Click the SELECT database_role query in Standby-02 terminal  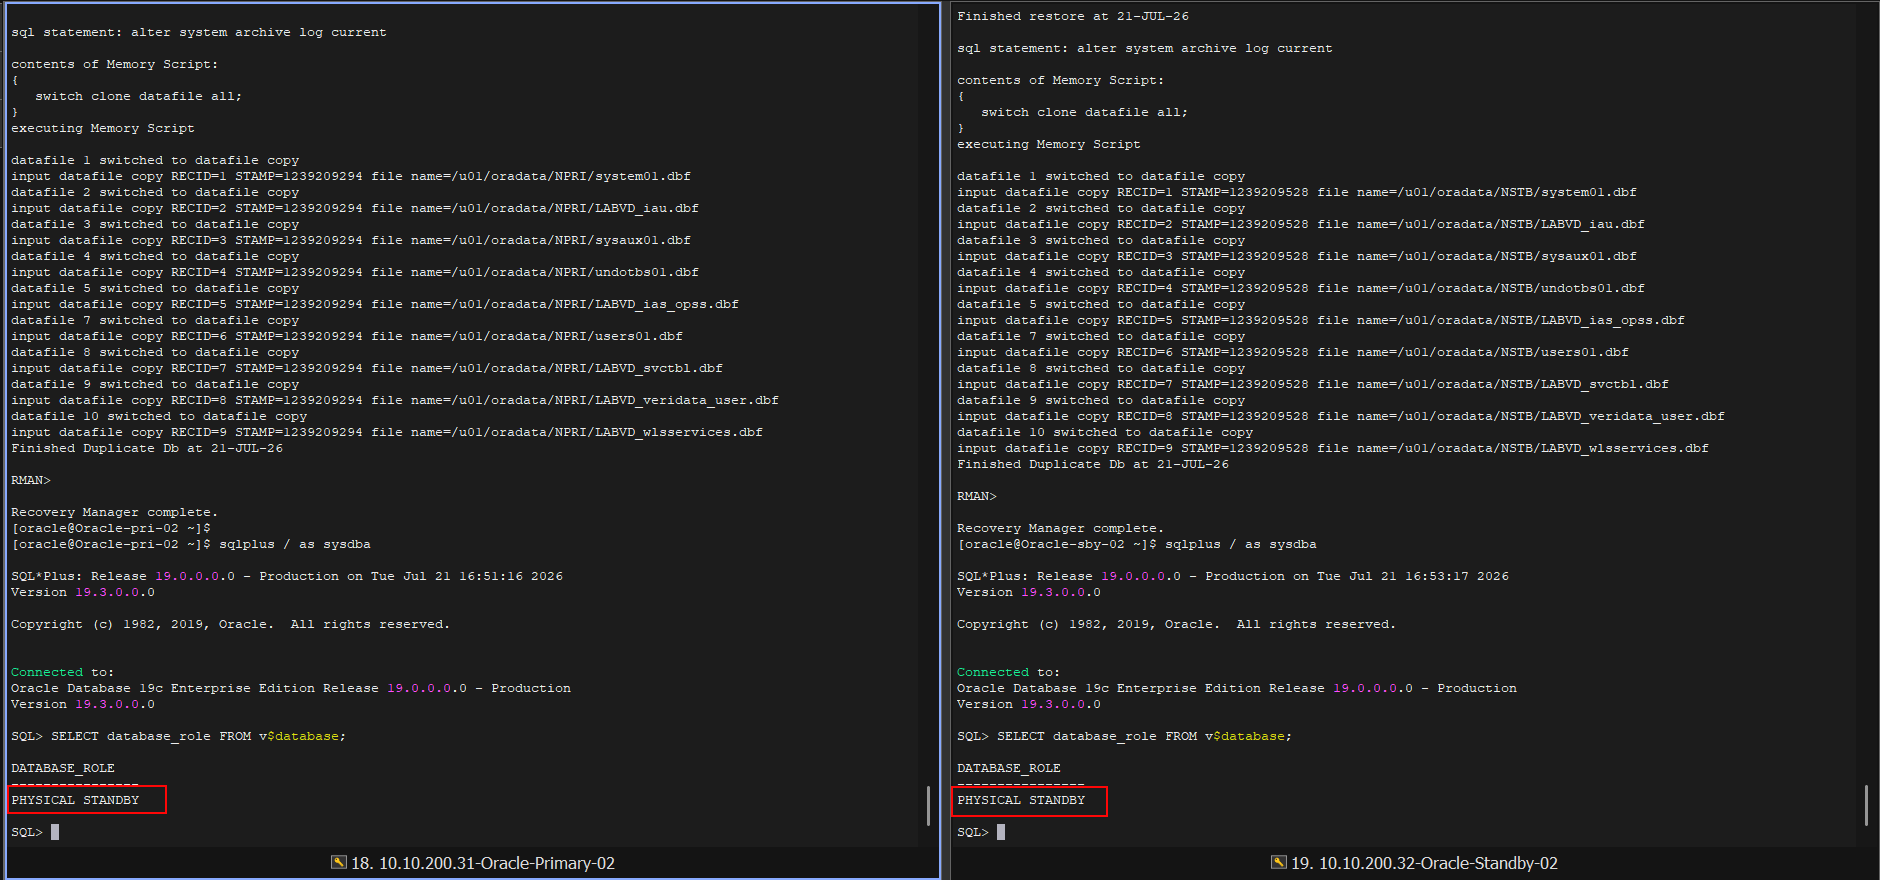pyautogui.click(x=1124, y=736)
